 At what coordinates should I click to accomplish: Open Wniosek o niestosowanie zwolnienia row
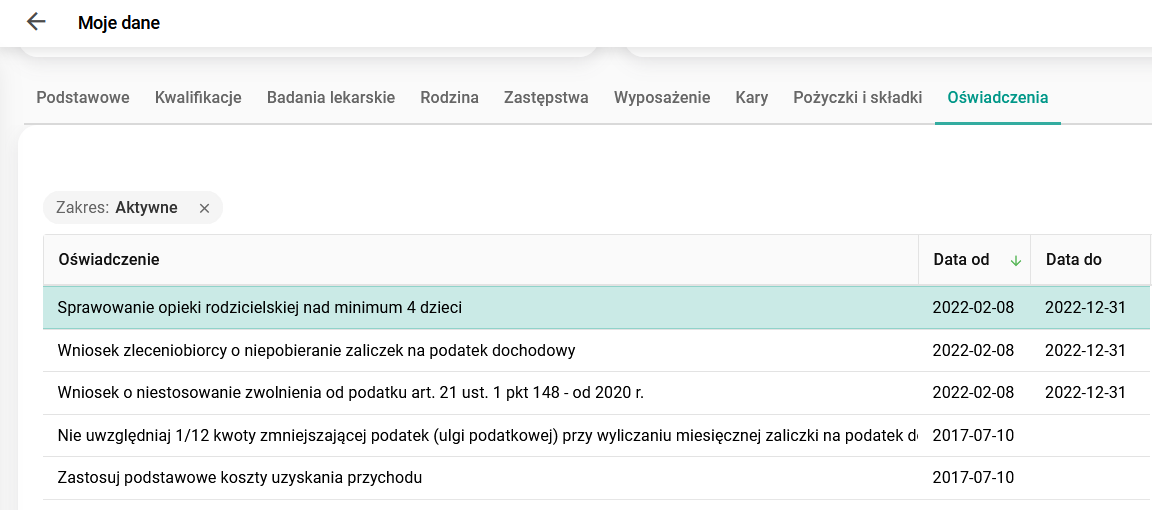click(350, 393)
